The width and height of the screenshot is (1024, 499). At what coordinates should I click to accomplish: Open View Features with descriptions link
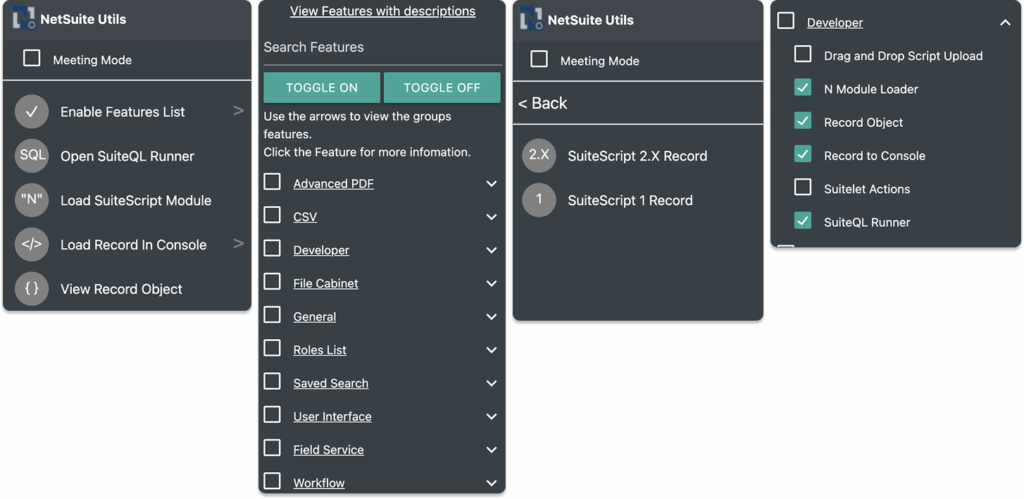pos(383,11)
